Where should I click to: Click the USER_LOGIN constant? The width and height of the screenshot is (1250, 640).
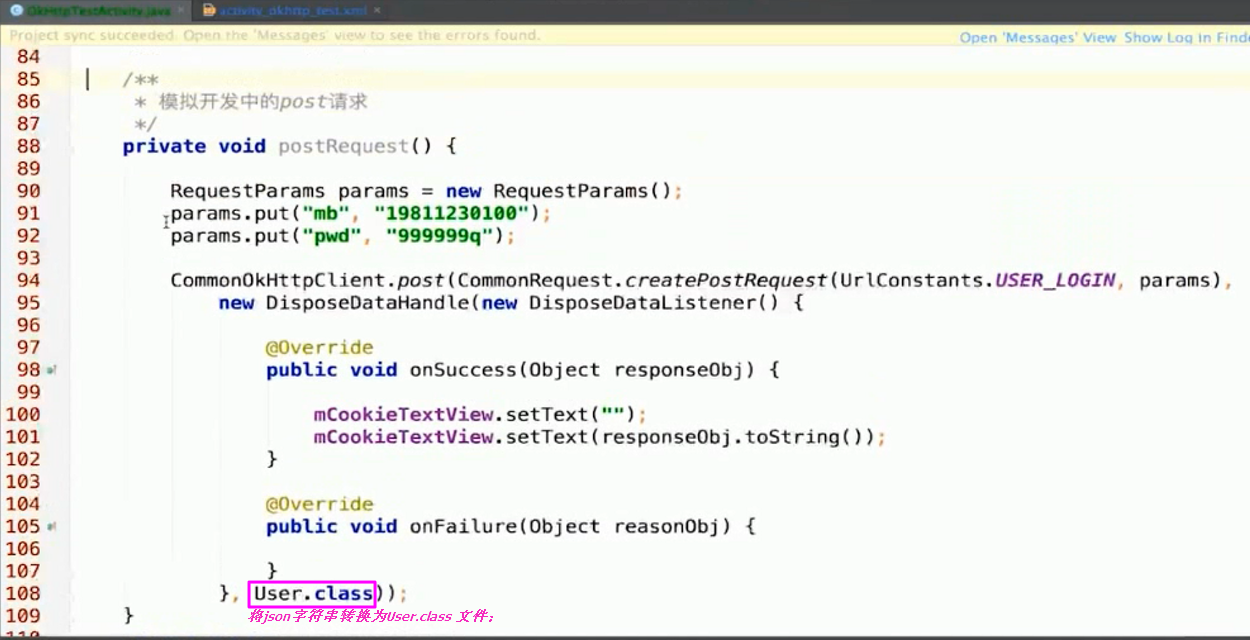pyautogui.click(x=1055, y=280)
